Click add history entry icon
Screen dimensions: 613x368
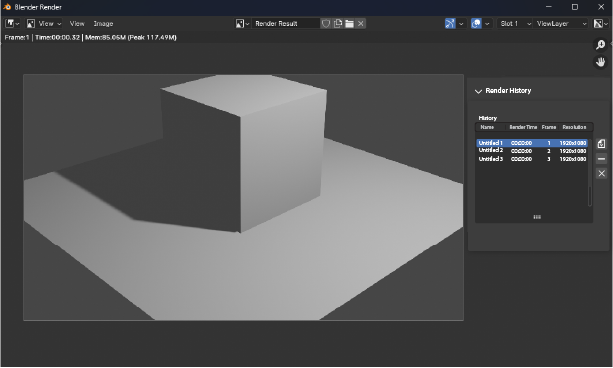[x=601, y=144]
